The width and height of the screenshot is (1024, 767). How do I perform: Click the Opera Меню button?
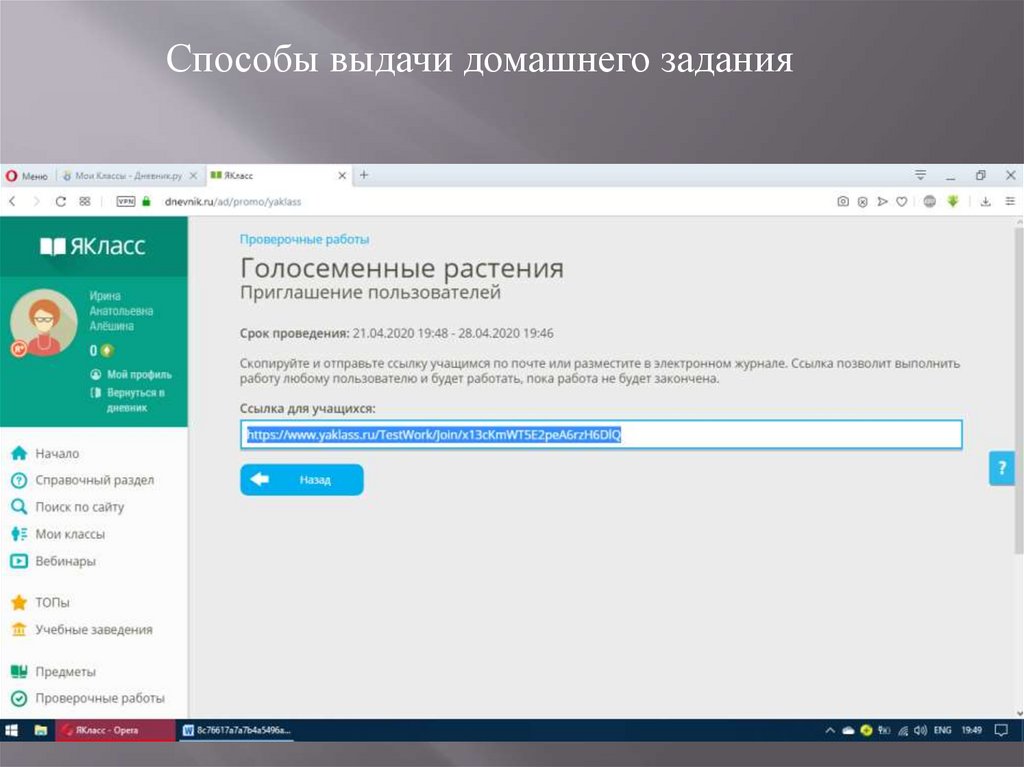tap(27, 175)
